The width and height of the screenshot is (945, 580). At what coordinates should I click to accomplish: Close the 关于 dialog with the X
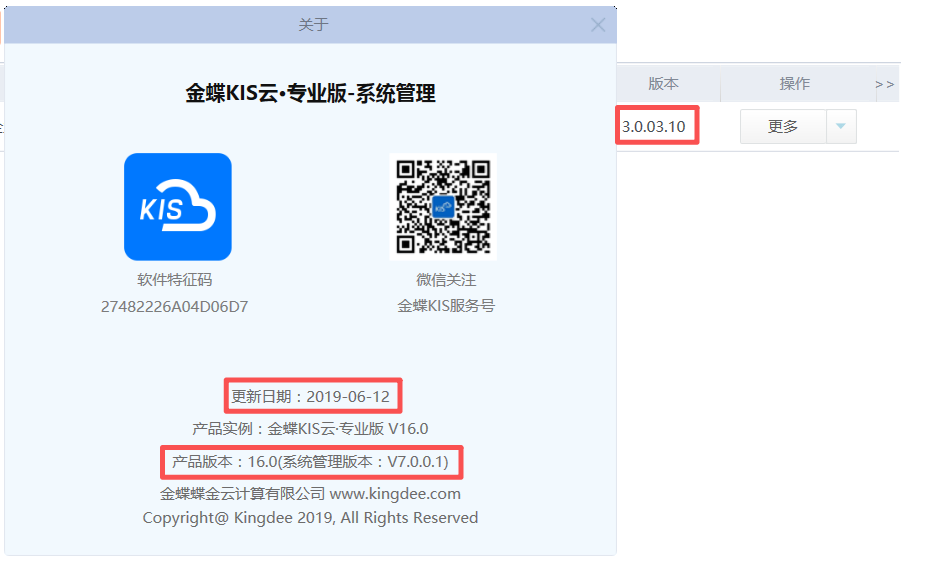[598, 25]
